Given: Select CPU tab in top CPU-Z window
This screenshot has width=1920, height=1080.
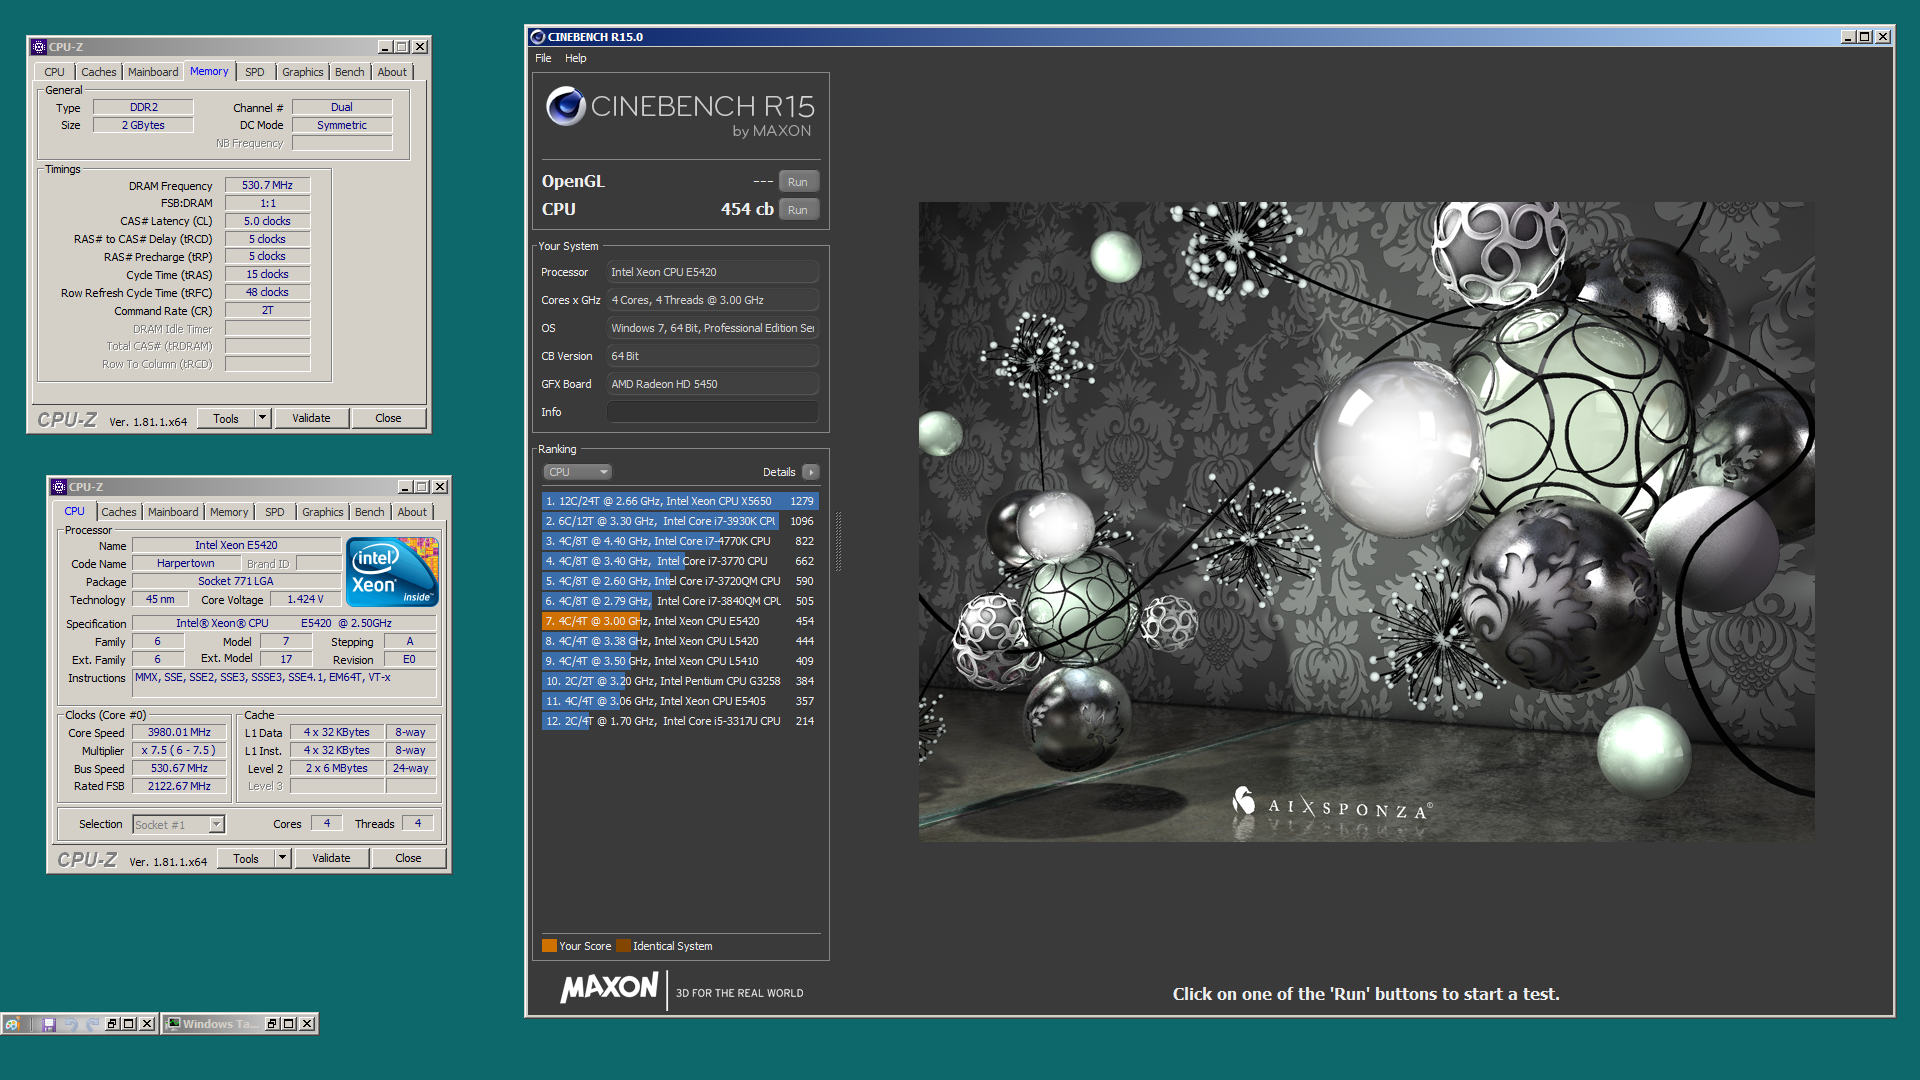Looking at the screenshot, I should click(x=54, y=72).
